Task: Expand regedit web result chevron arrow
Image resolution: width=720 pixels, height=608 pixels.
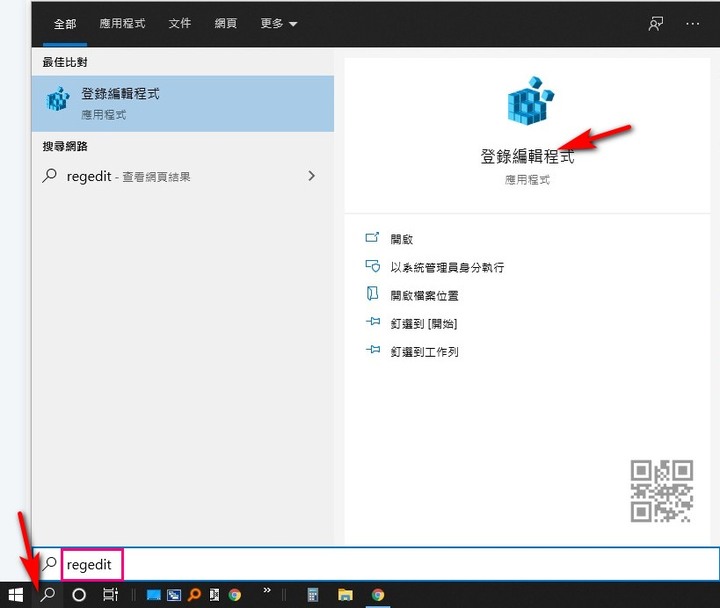Action: (x=312, y=176)
